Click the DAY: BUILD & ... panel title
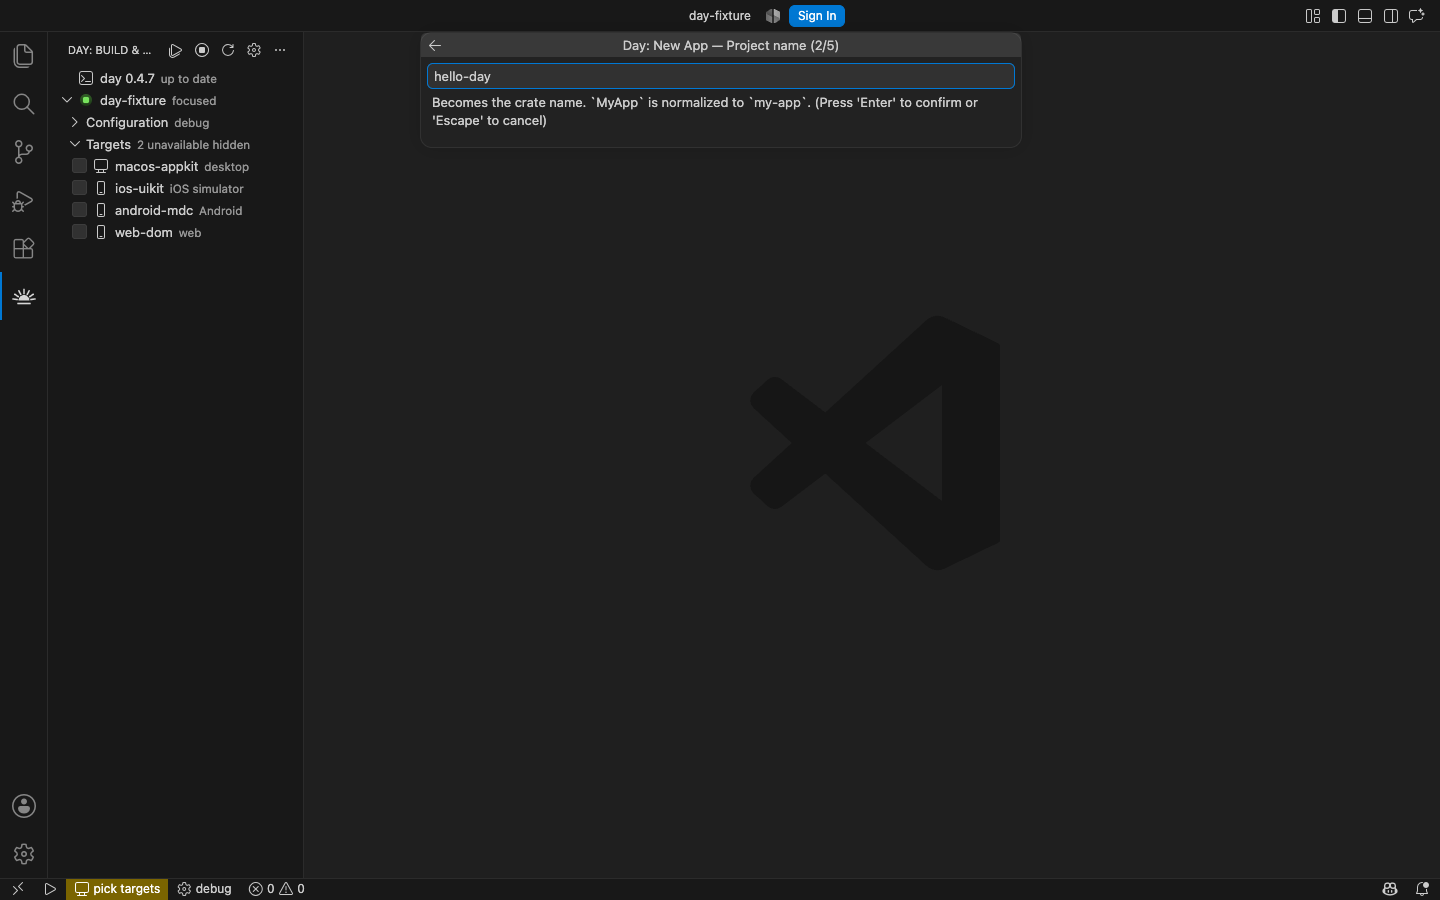 tap(109, 50)
